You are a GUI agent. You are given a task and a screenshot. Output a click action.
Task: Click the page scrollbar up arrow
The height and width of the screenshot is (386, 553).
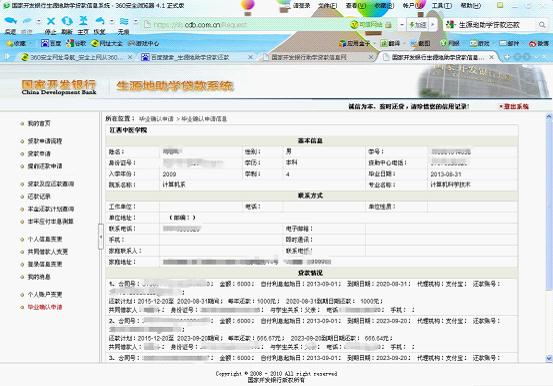549,116
